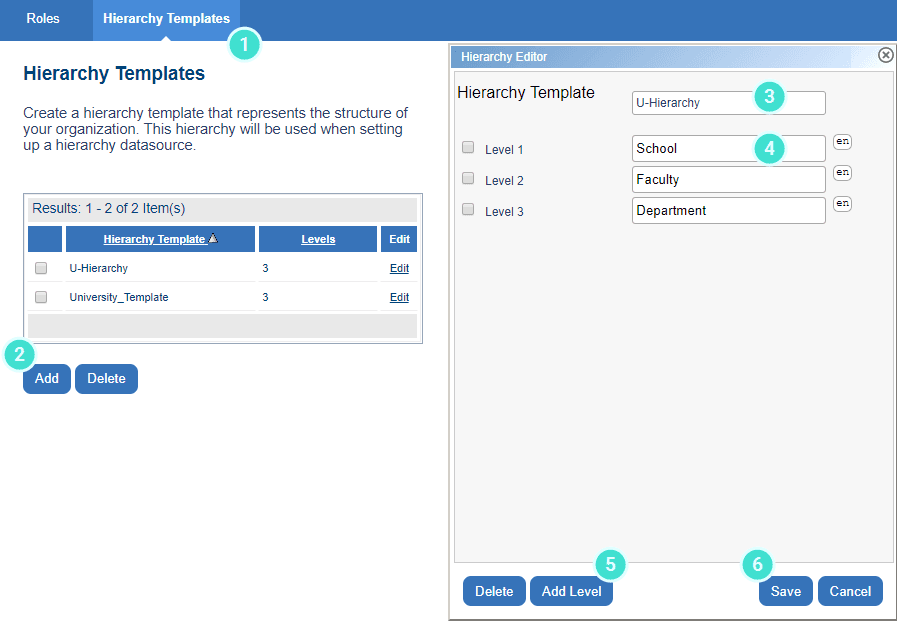Click the Add button below the results table

point(46,378)
